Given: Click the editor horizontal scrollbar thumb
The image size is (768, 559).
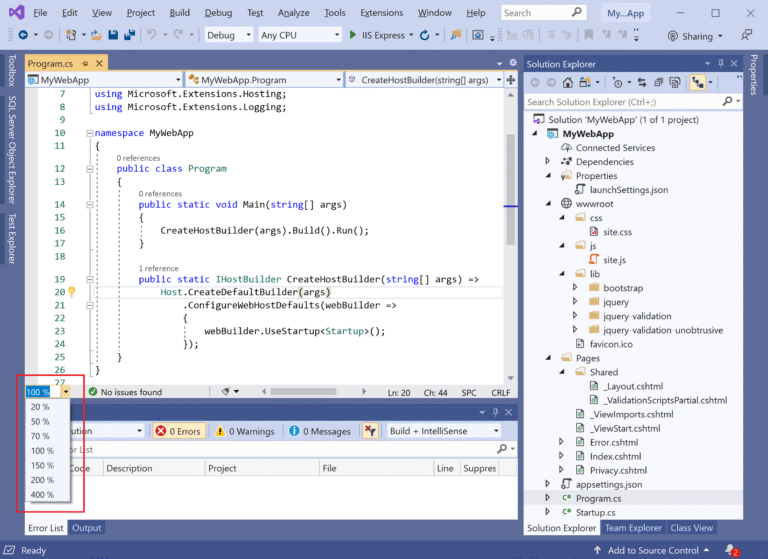Looking at the screenshot, I should tap(303, 391).
